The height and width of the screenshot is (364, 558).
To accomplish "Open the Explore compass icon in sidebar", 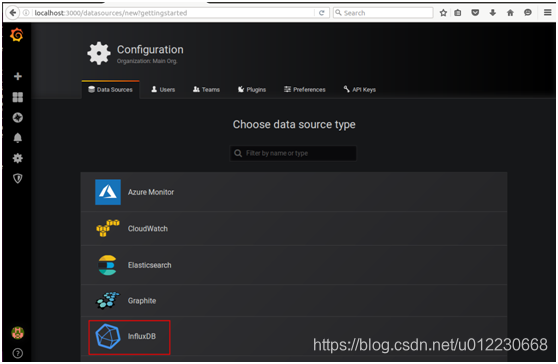I will click(17, 117).
